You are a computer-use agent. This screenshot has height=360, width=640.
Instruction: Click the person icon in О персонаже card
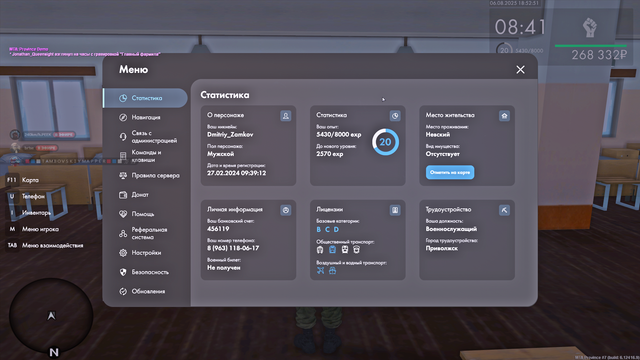286,116
